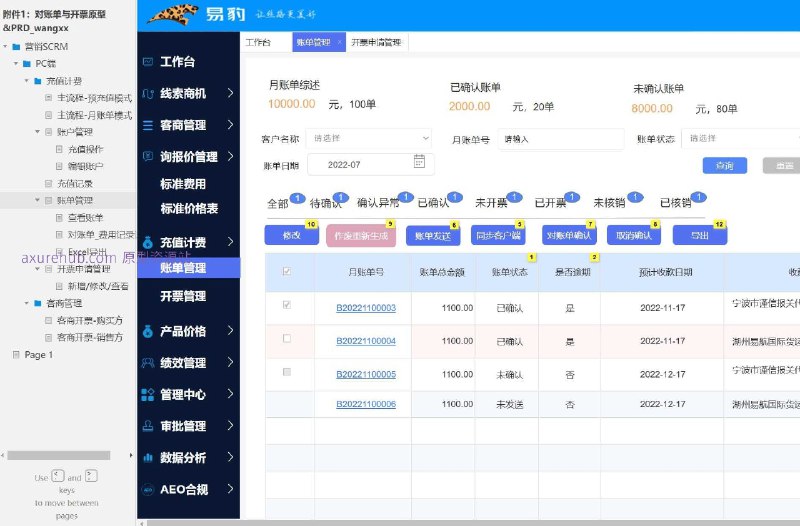Click the left arrow key icon in navigation hint

tap(58, 477)
